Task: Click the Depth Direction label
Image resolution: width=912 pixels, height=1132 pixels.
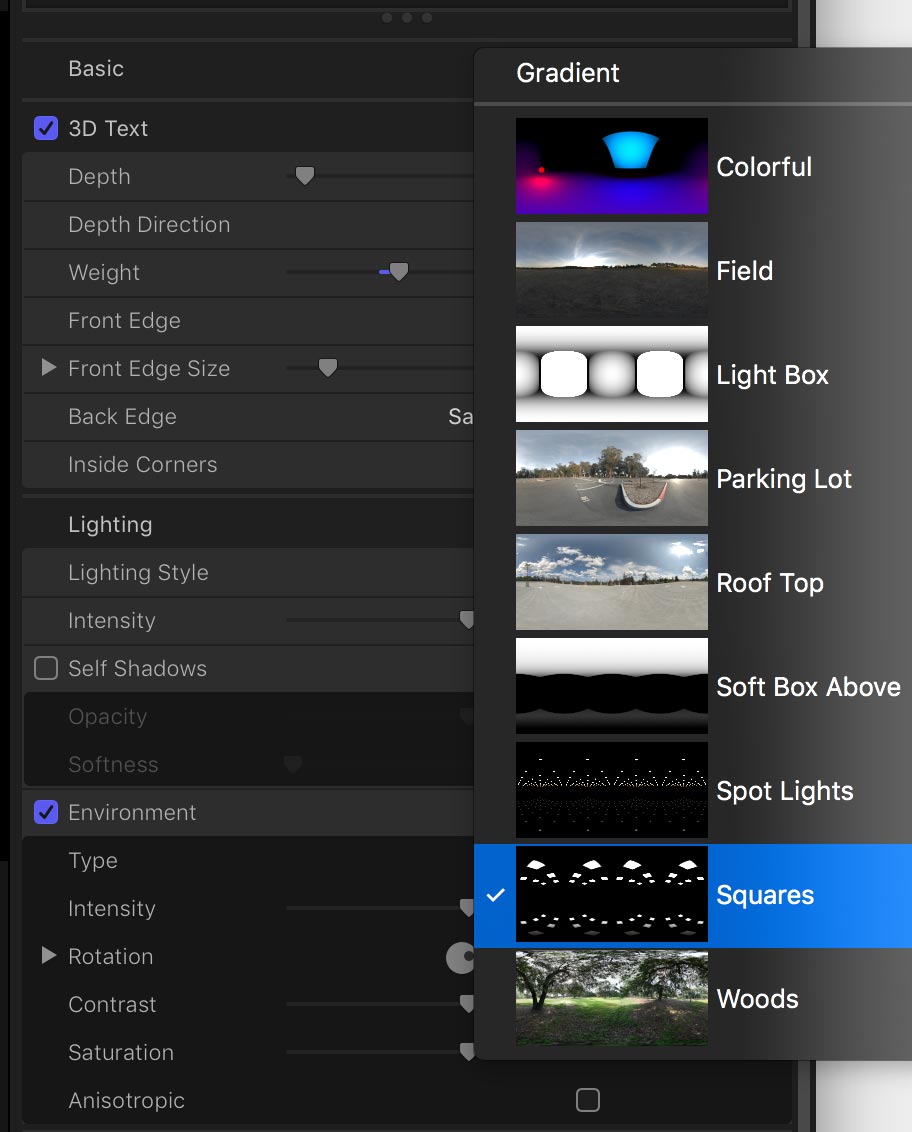Action: click(x=149, y=225)
